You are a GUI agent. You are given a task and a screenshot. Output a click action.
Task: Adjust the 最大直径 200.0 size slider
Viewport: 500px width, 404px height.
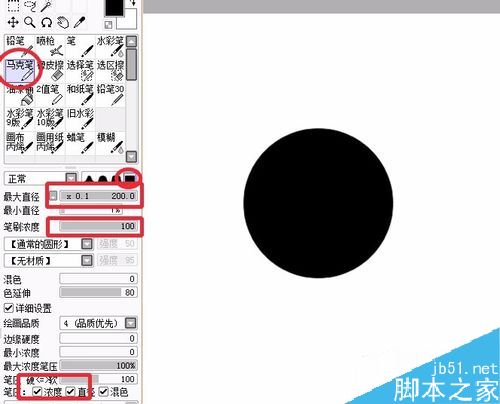coord(98,196)
